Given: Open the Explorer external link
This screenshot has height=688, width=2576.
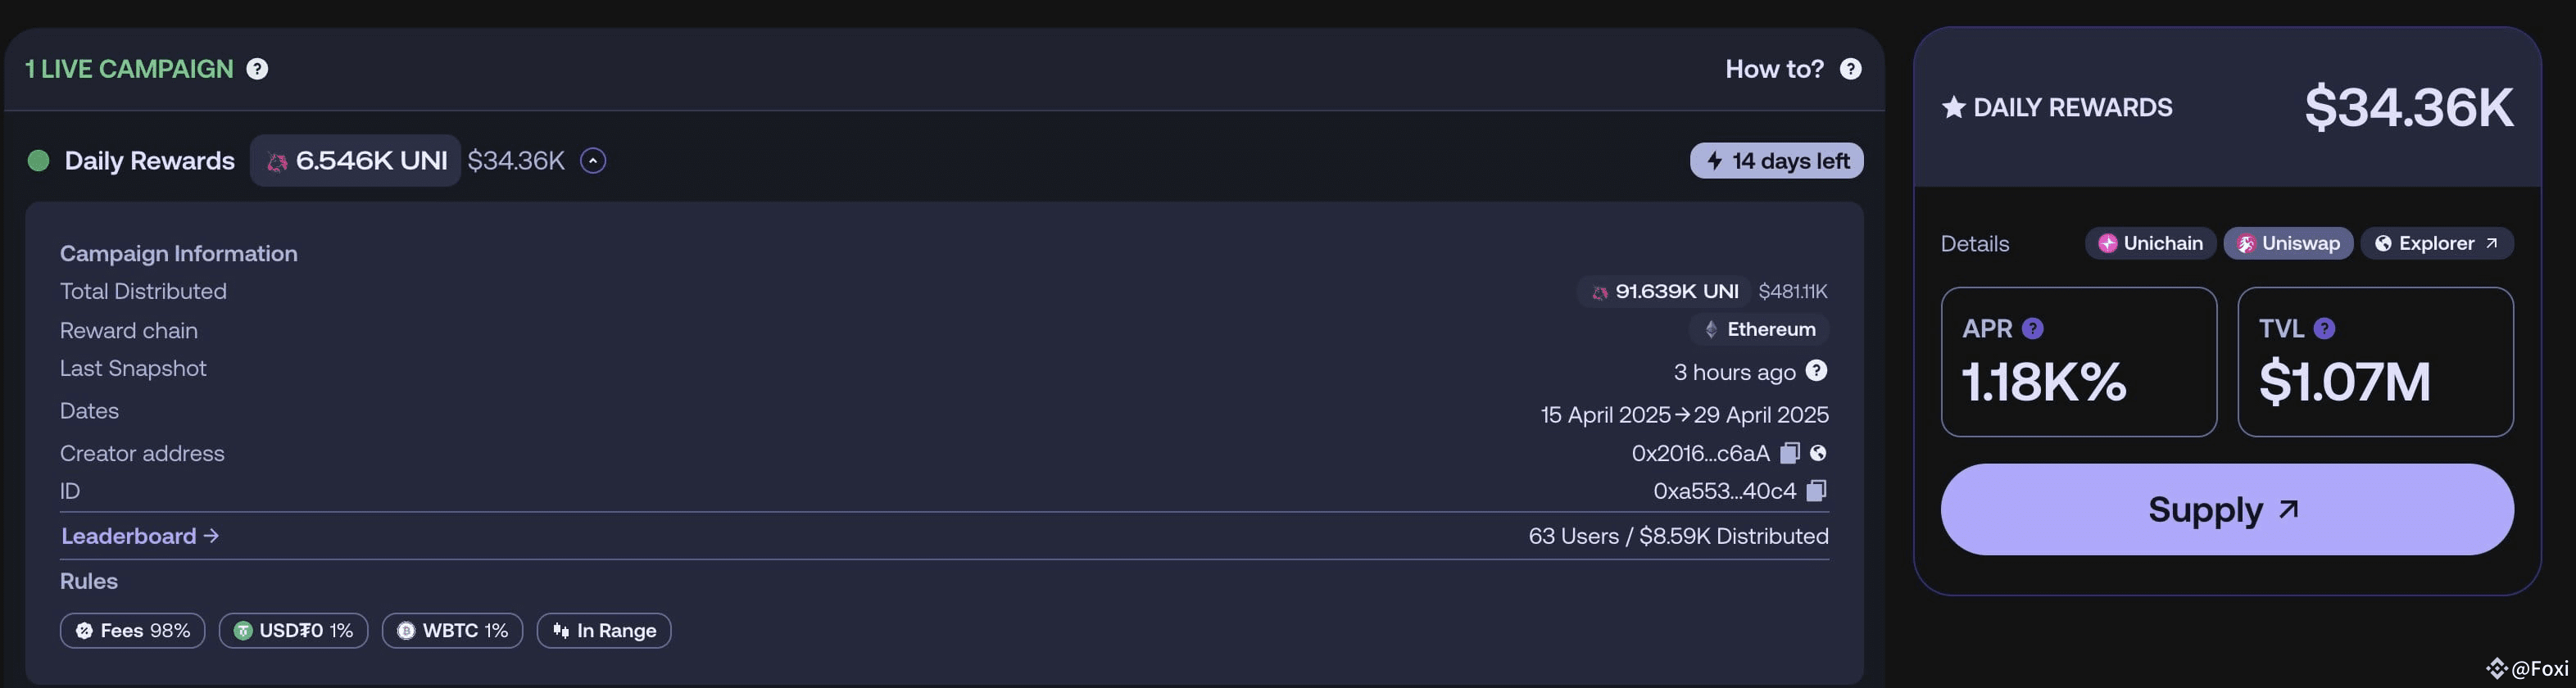Looking at the screenshot, I should click(2437, 243).
